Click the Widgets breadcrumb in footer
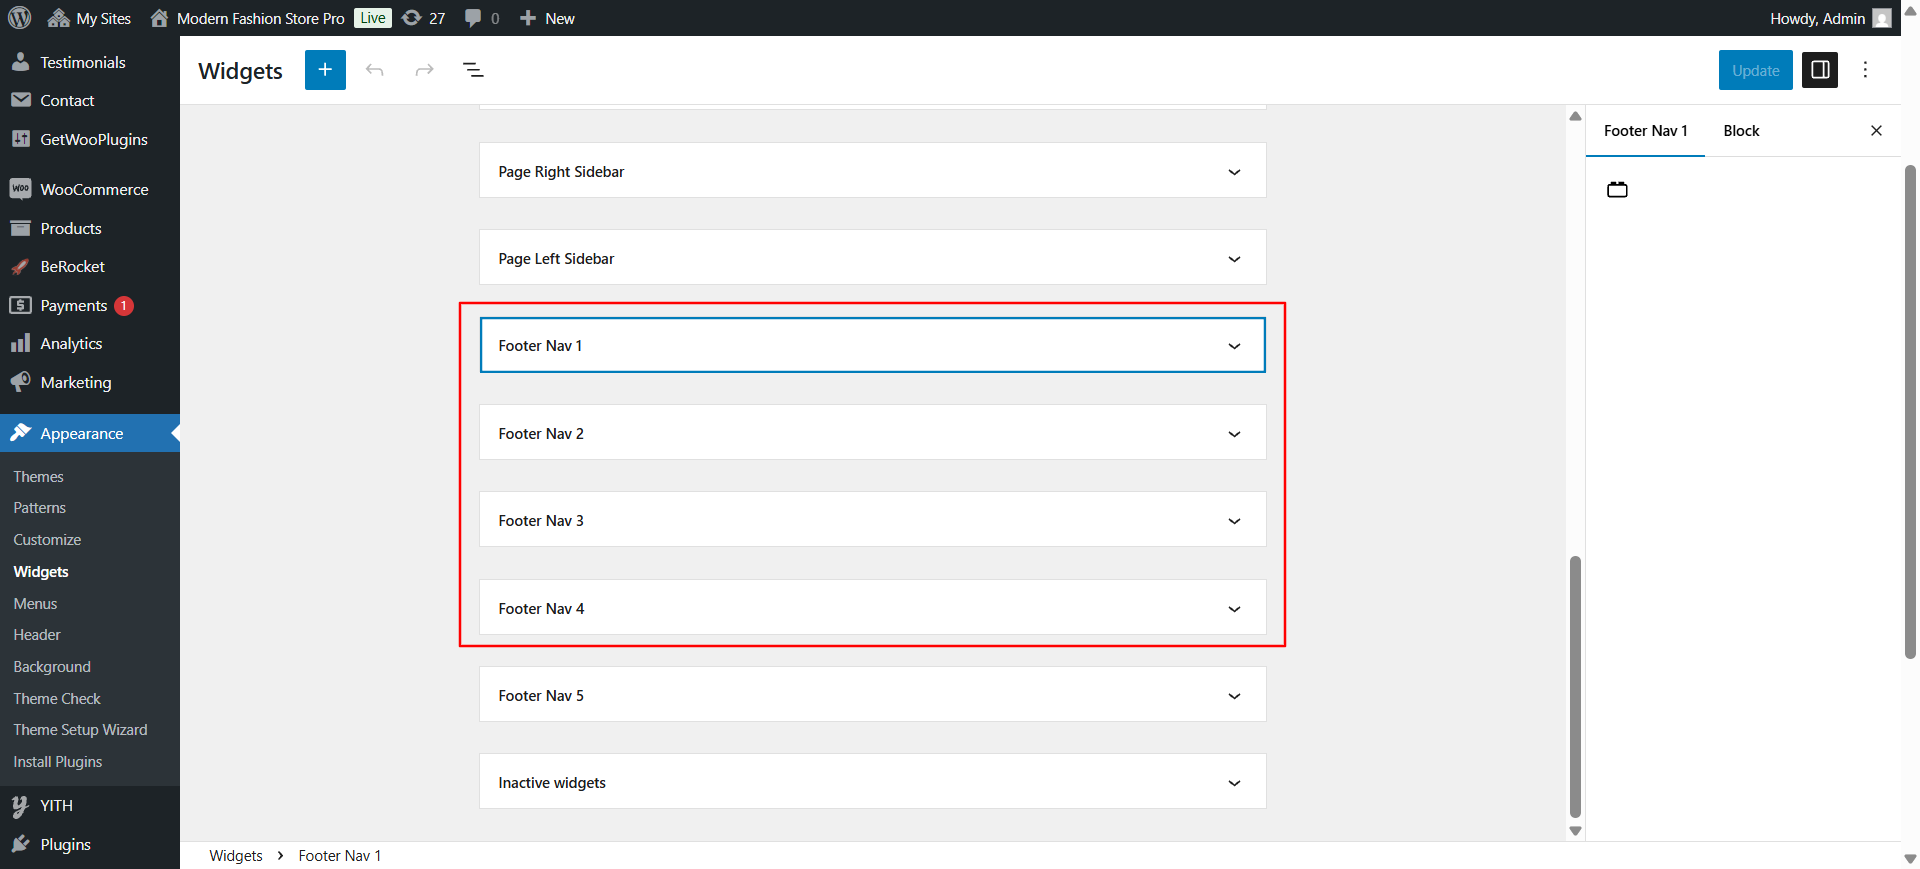Screen dimensions: 1920x869 coord(236,856)
